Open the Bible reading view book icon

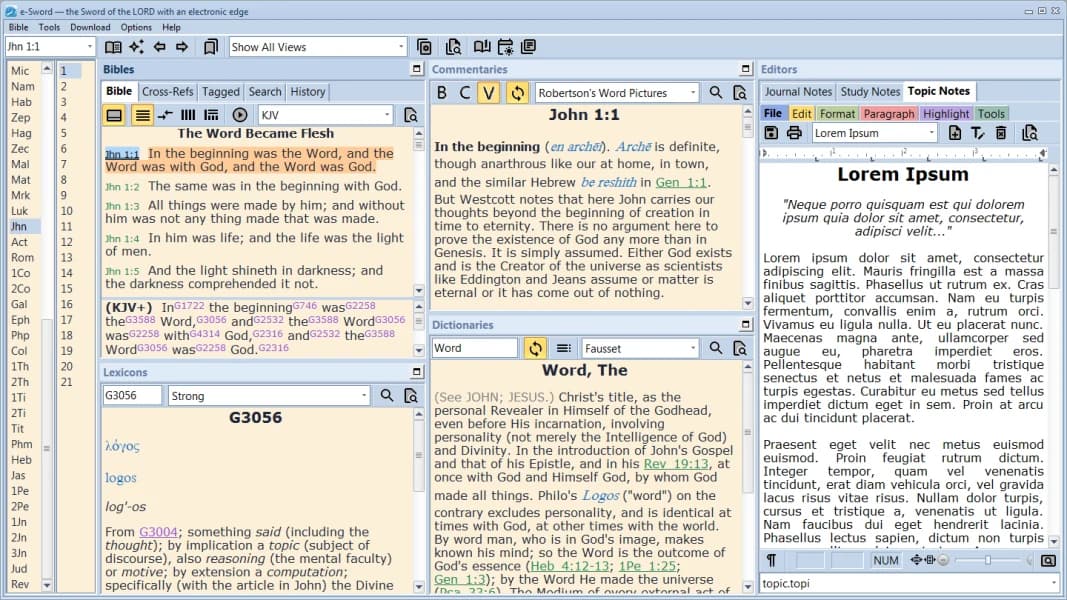tap(113, 47)
